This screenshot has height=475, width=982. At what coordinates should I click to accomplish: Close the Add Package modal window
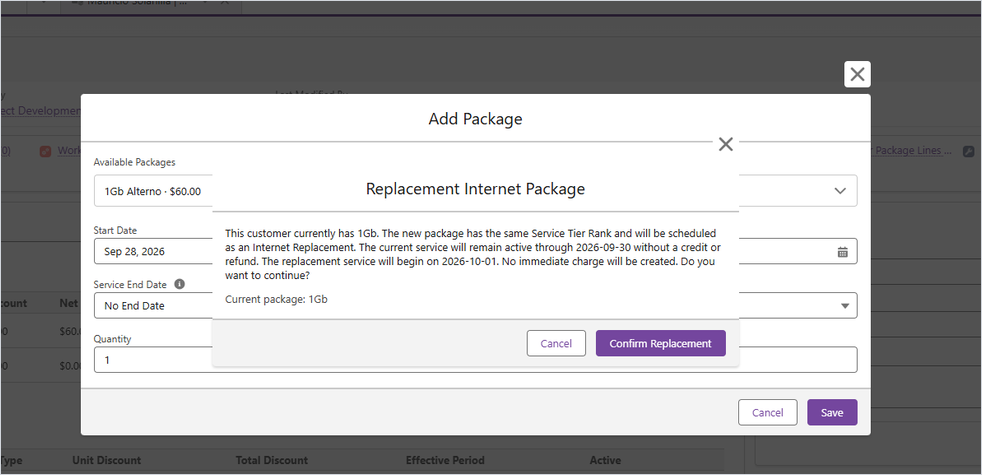click(x=857, y=74)
